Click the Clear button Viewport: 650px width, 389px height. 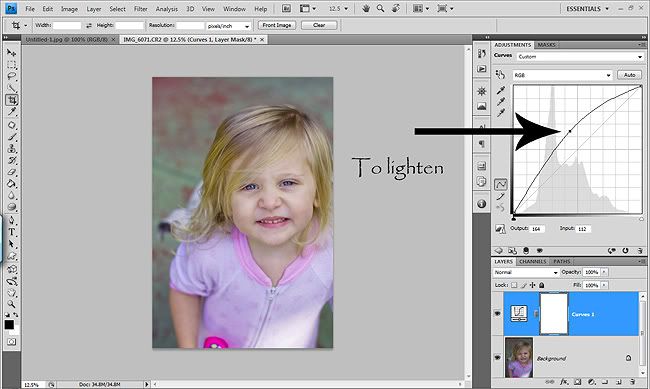tap(319, 25)
